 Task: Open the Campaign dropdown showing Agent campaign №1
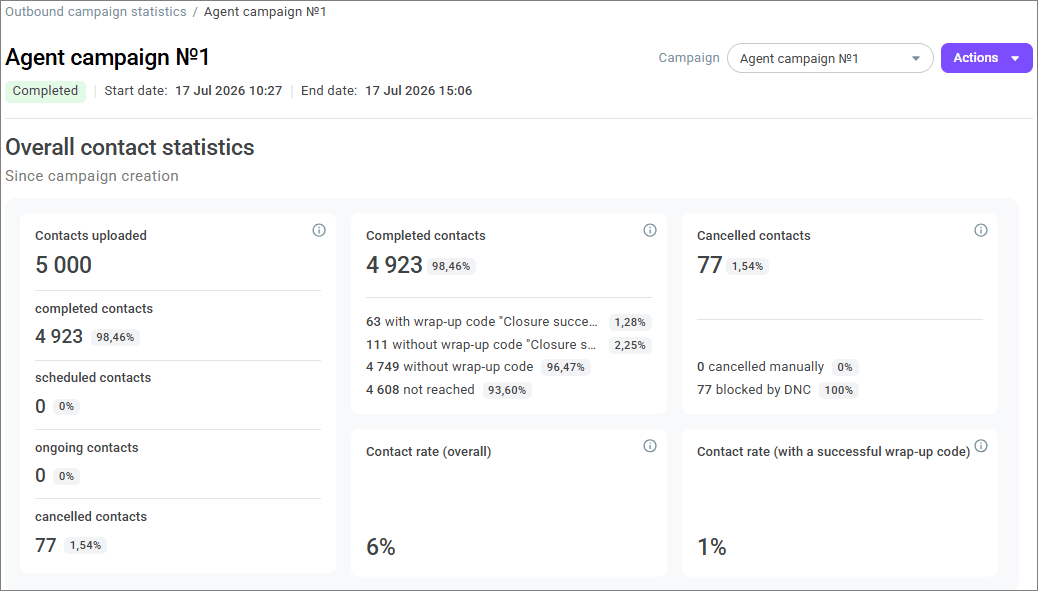(x=830, y=58)
